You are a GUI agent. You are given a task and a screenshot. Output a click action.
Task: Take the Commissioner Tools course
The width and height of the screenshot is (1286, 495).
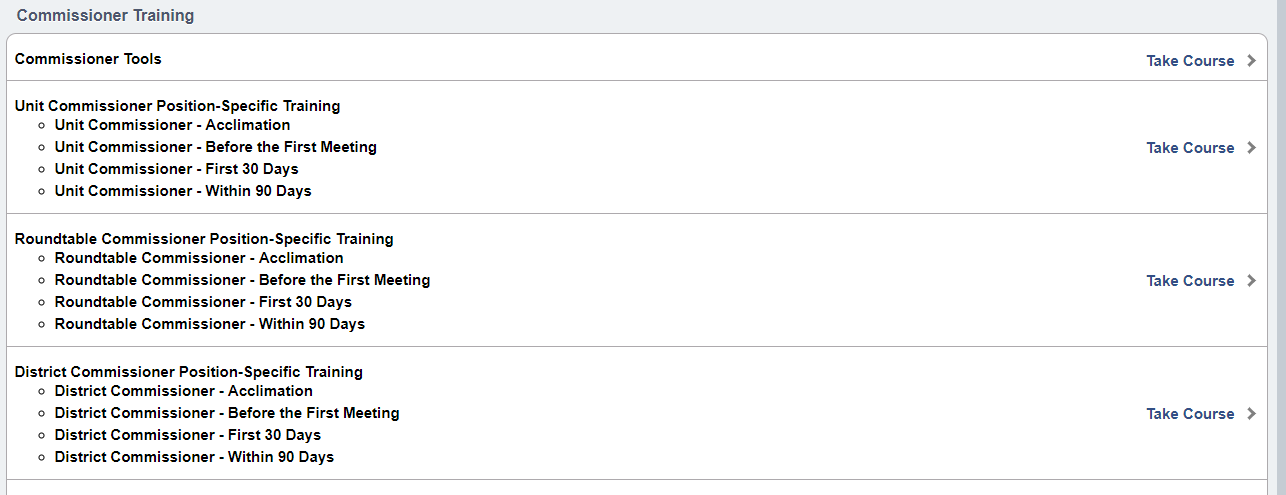coord(1190,61)
